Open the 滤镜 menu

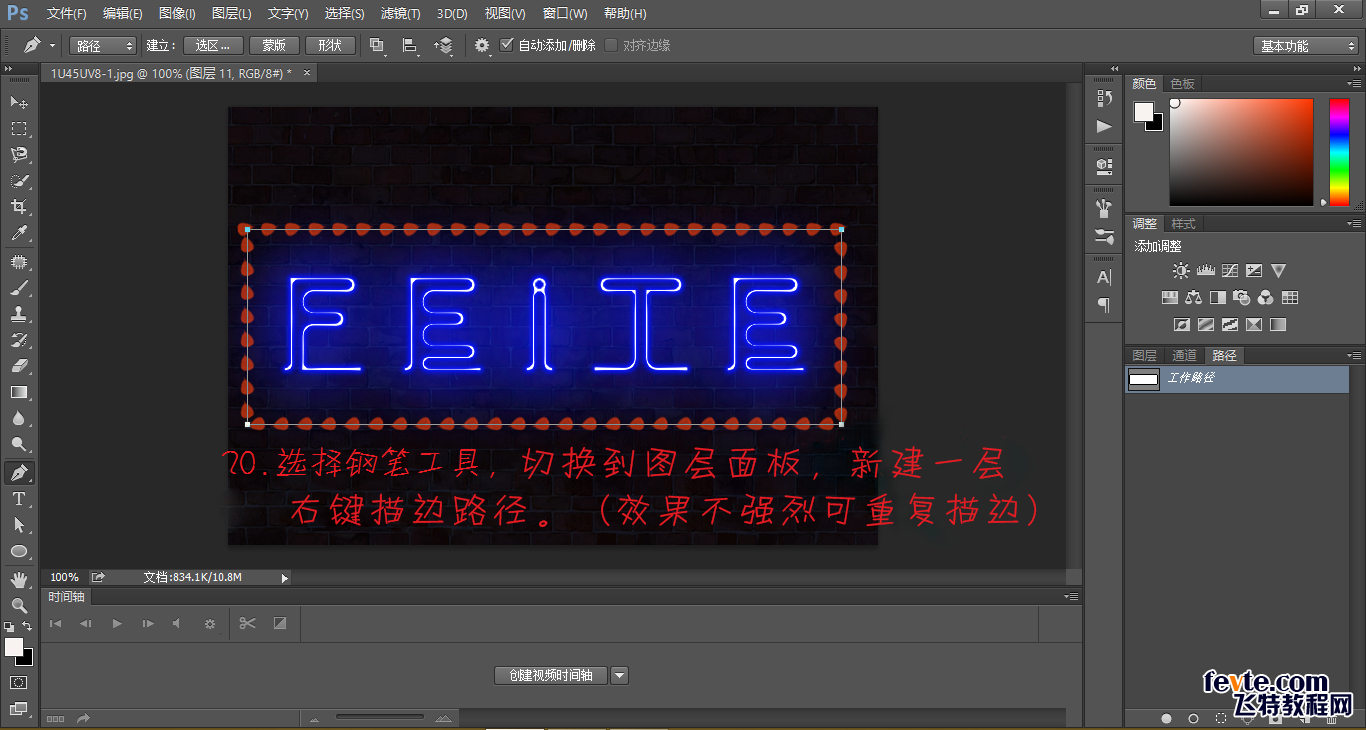pos(398,13)
